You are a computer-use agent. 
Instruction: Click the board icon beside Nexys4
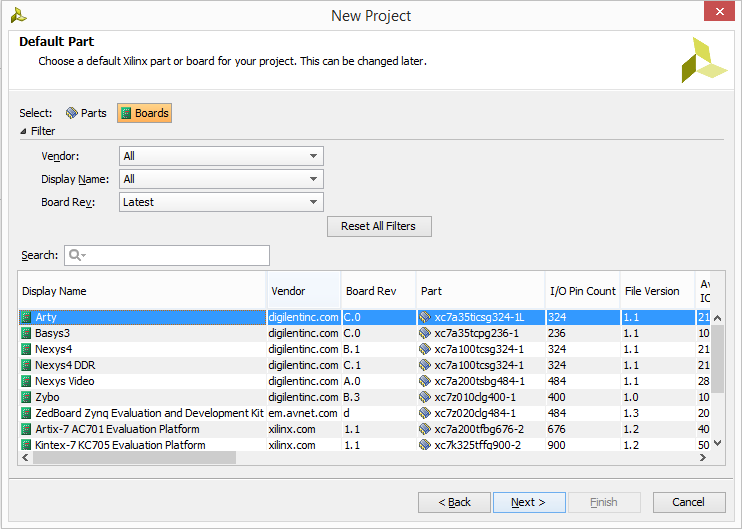pos(26,349)
